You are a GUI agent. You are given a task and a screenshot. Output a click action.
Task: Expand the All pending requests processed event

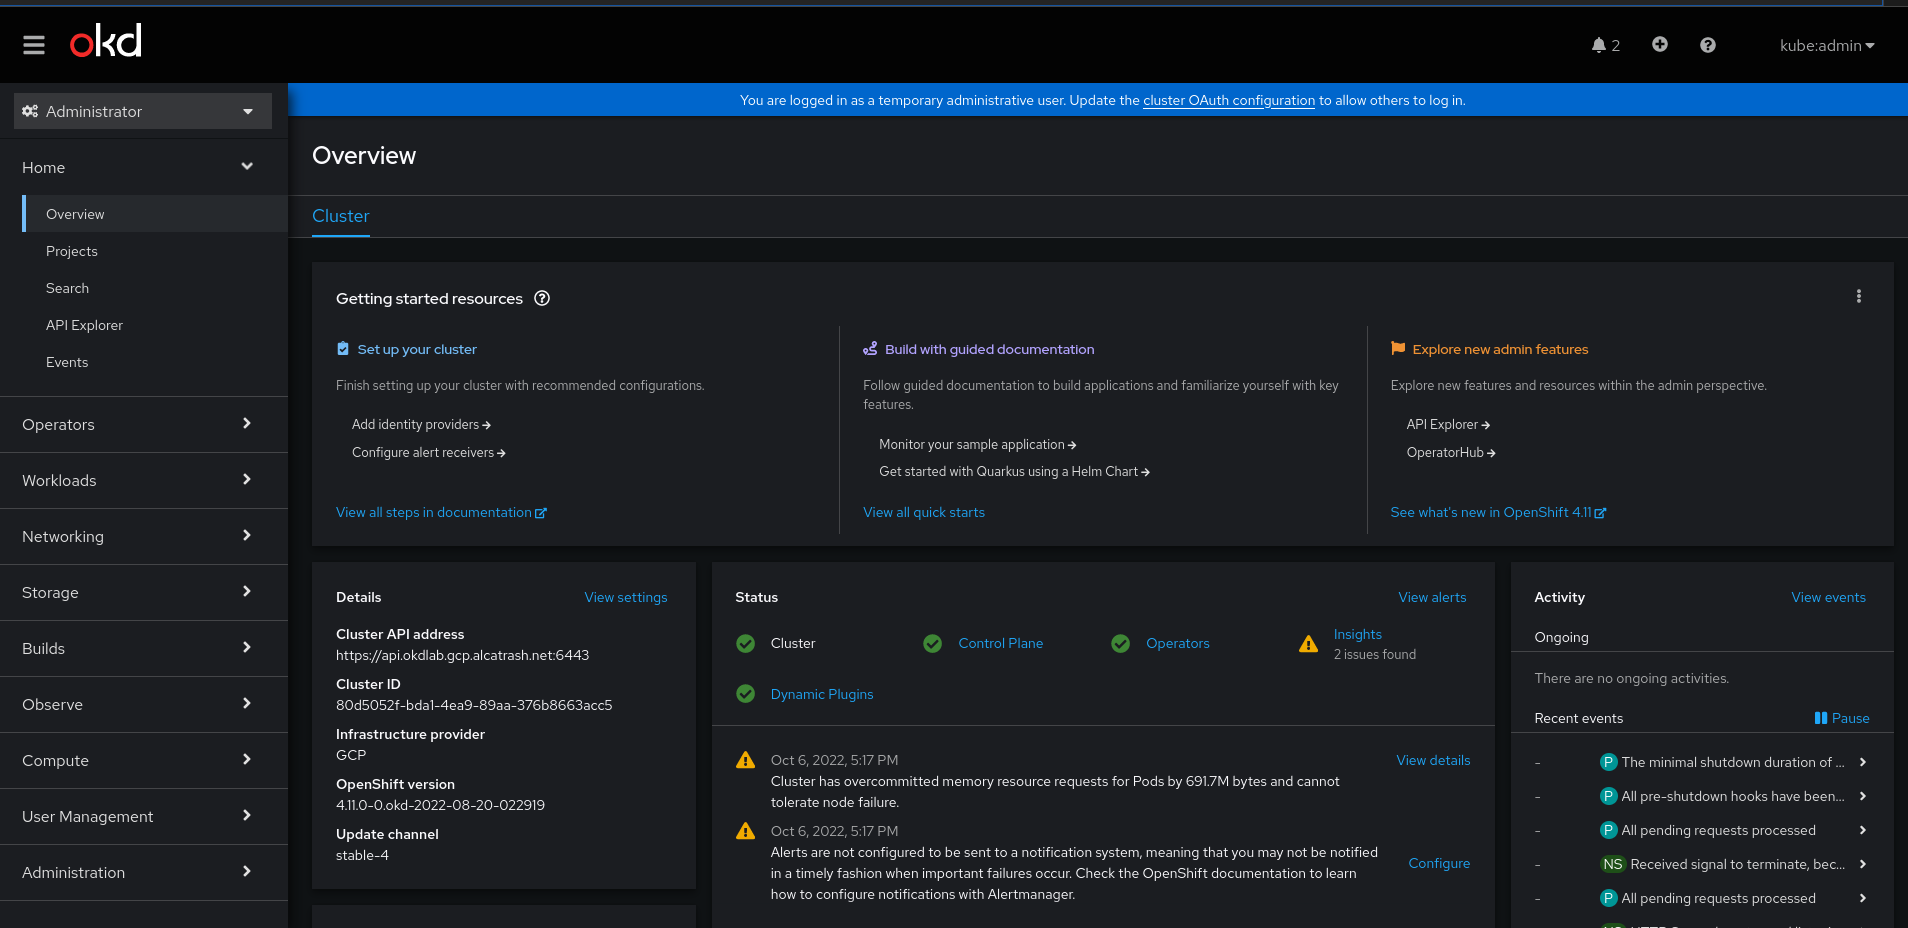click(x=1863, y=830)
